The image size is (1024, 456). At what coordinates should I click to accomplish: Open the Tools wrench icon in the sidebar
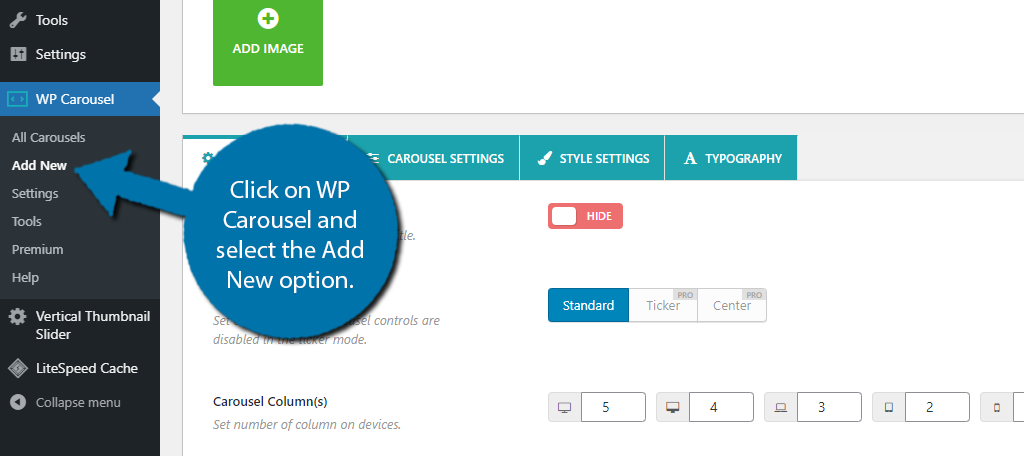tap(18, 20)
